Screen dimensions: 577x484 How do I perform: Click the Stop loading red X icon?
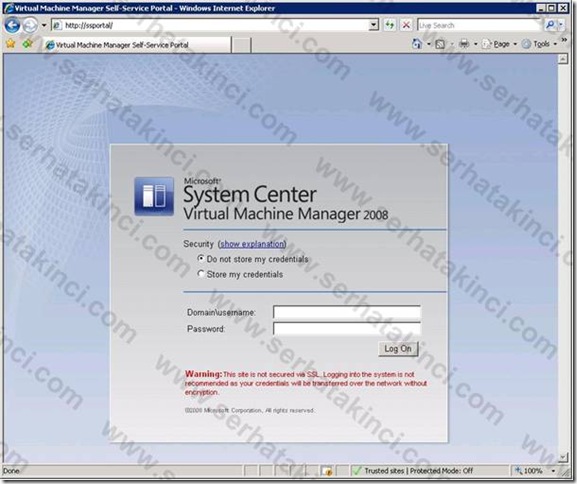coord(406,25)
